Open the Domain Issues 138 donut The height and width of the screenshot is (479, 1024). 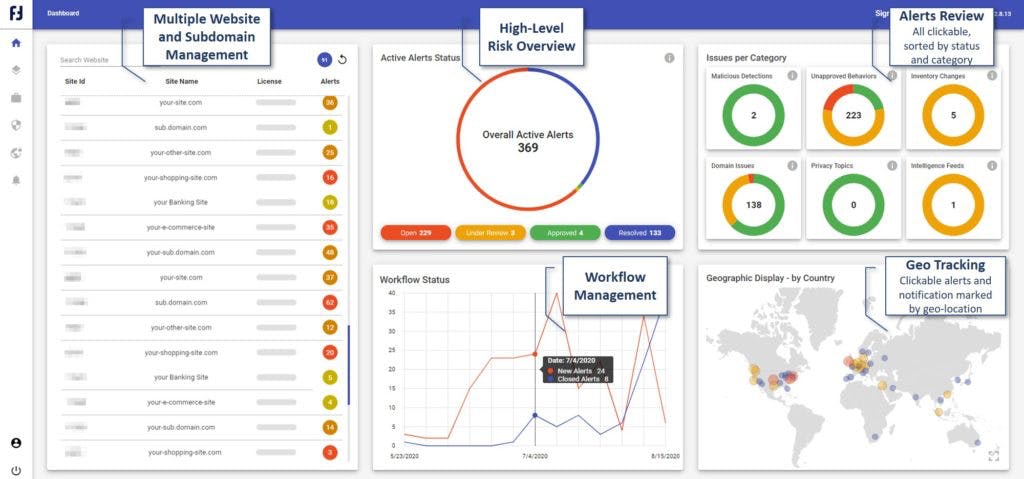[753, 205]
